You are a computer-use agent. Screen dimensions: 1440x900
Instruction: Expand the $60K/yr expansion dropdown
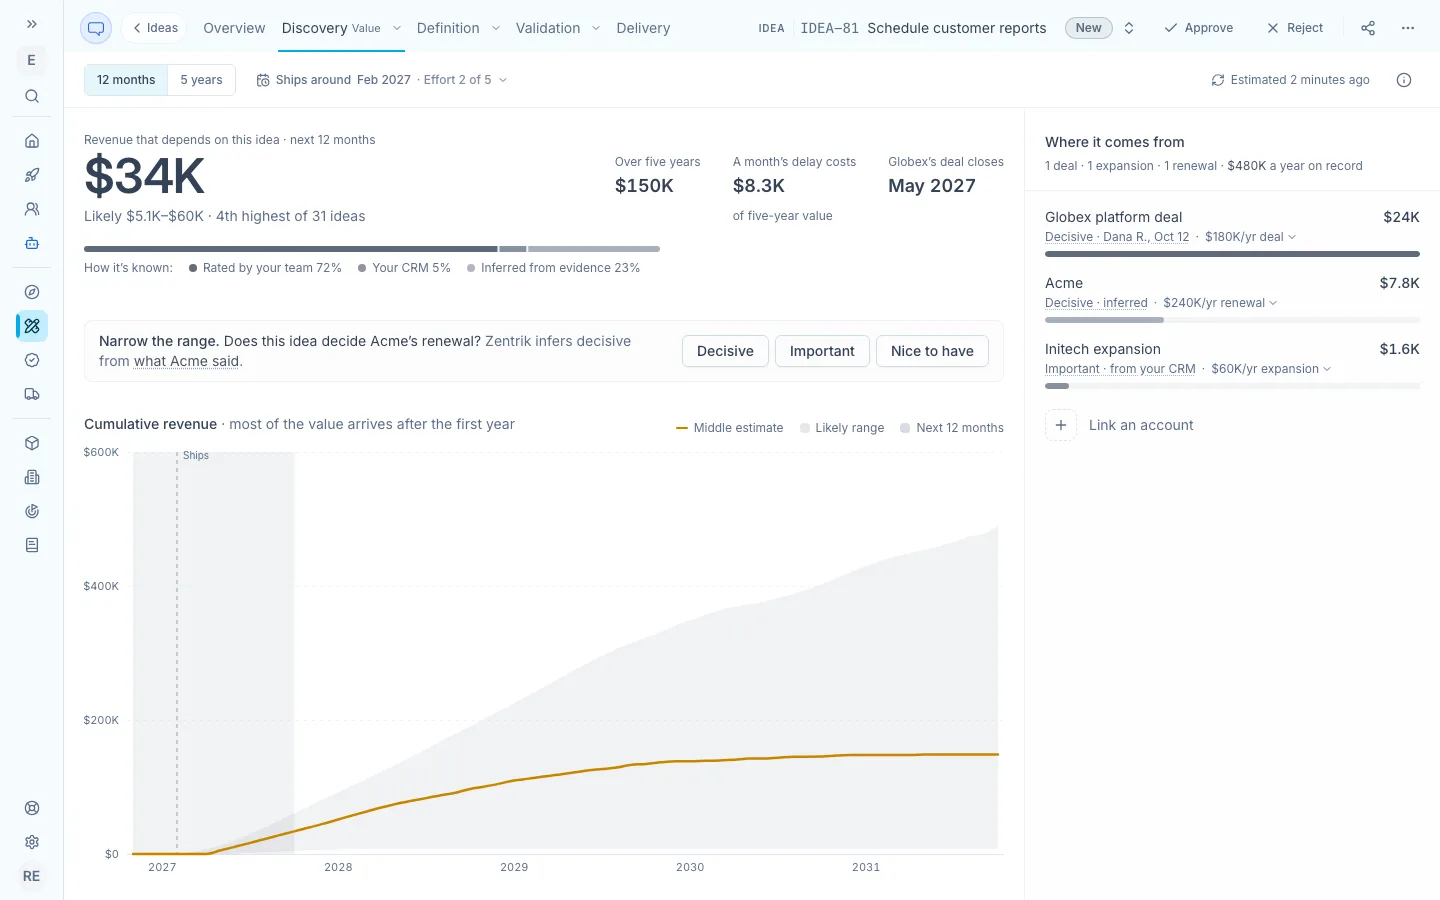[1271, 369]
